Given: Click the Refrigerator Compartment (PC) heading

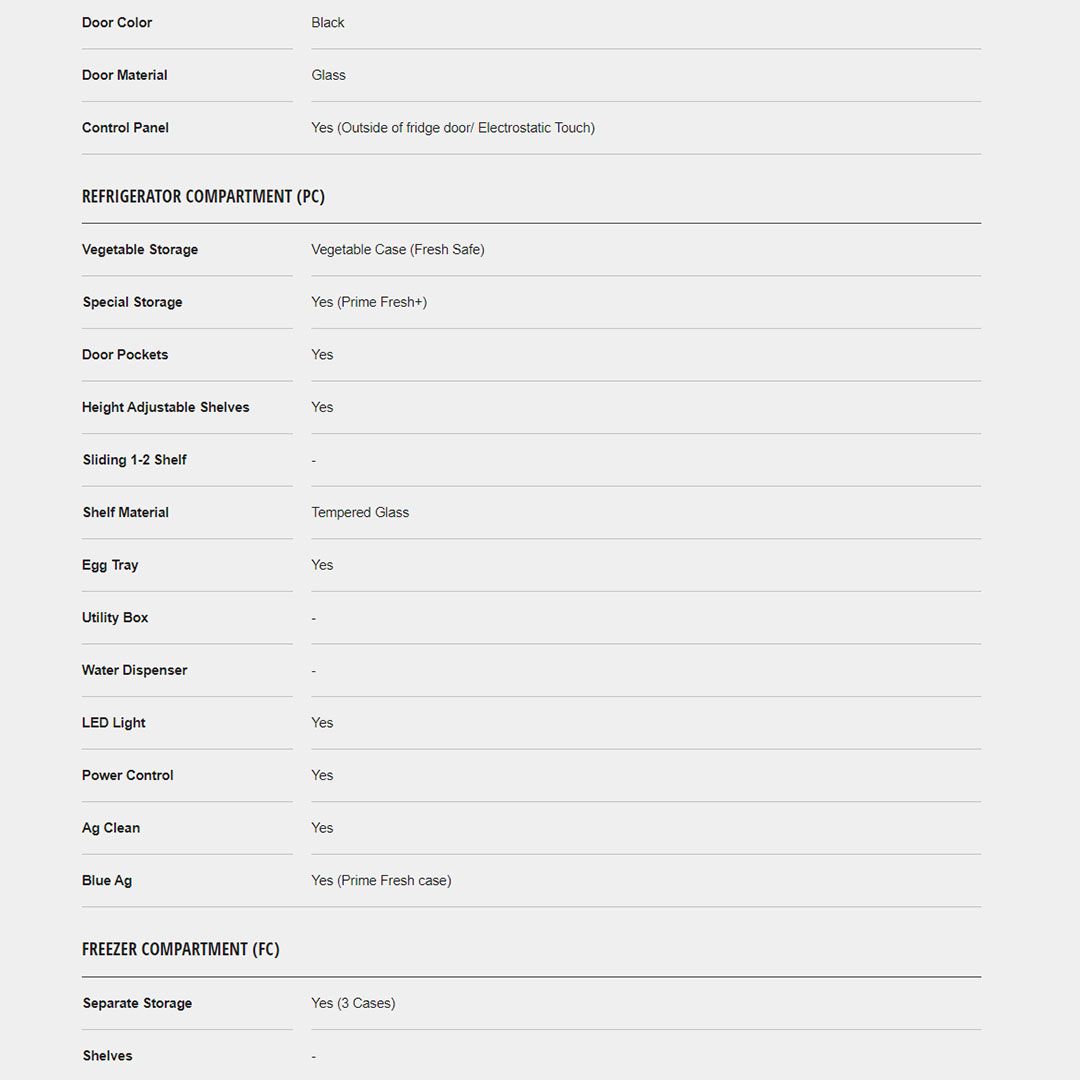Looking at the screenshot, I should click(203, 196).
